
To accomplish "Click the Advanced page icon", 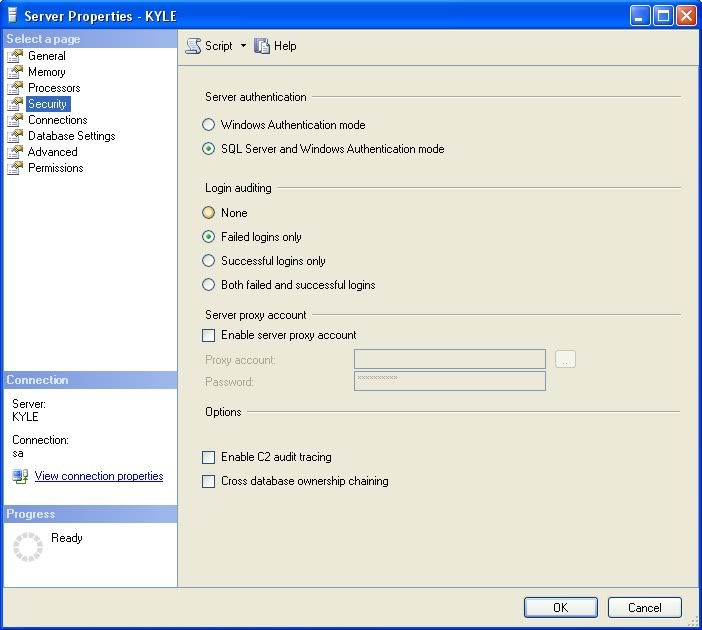I will (15, 152).
